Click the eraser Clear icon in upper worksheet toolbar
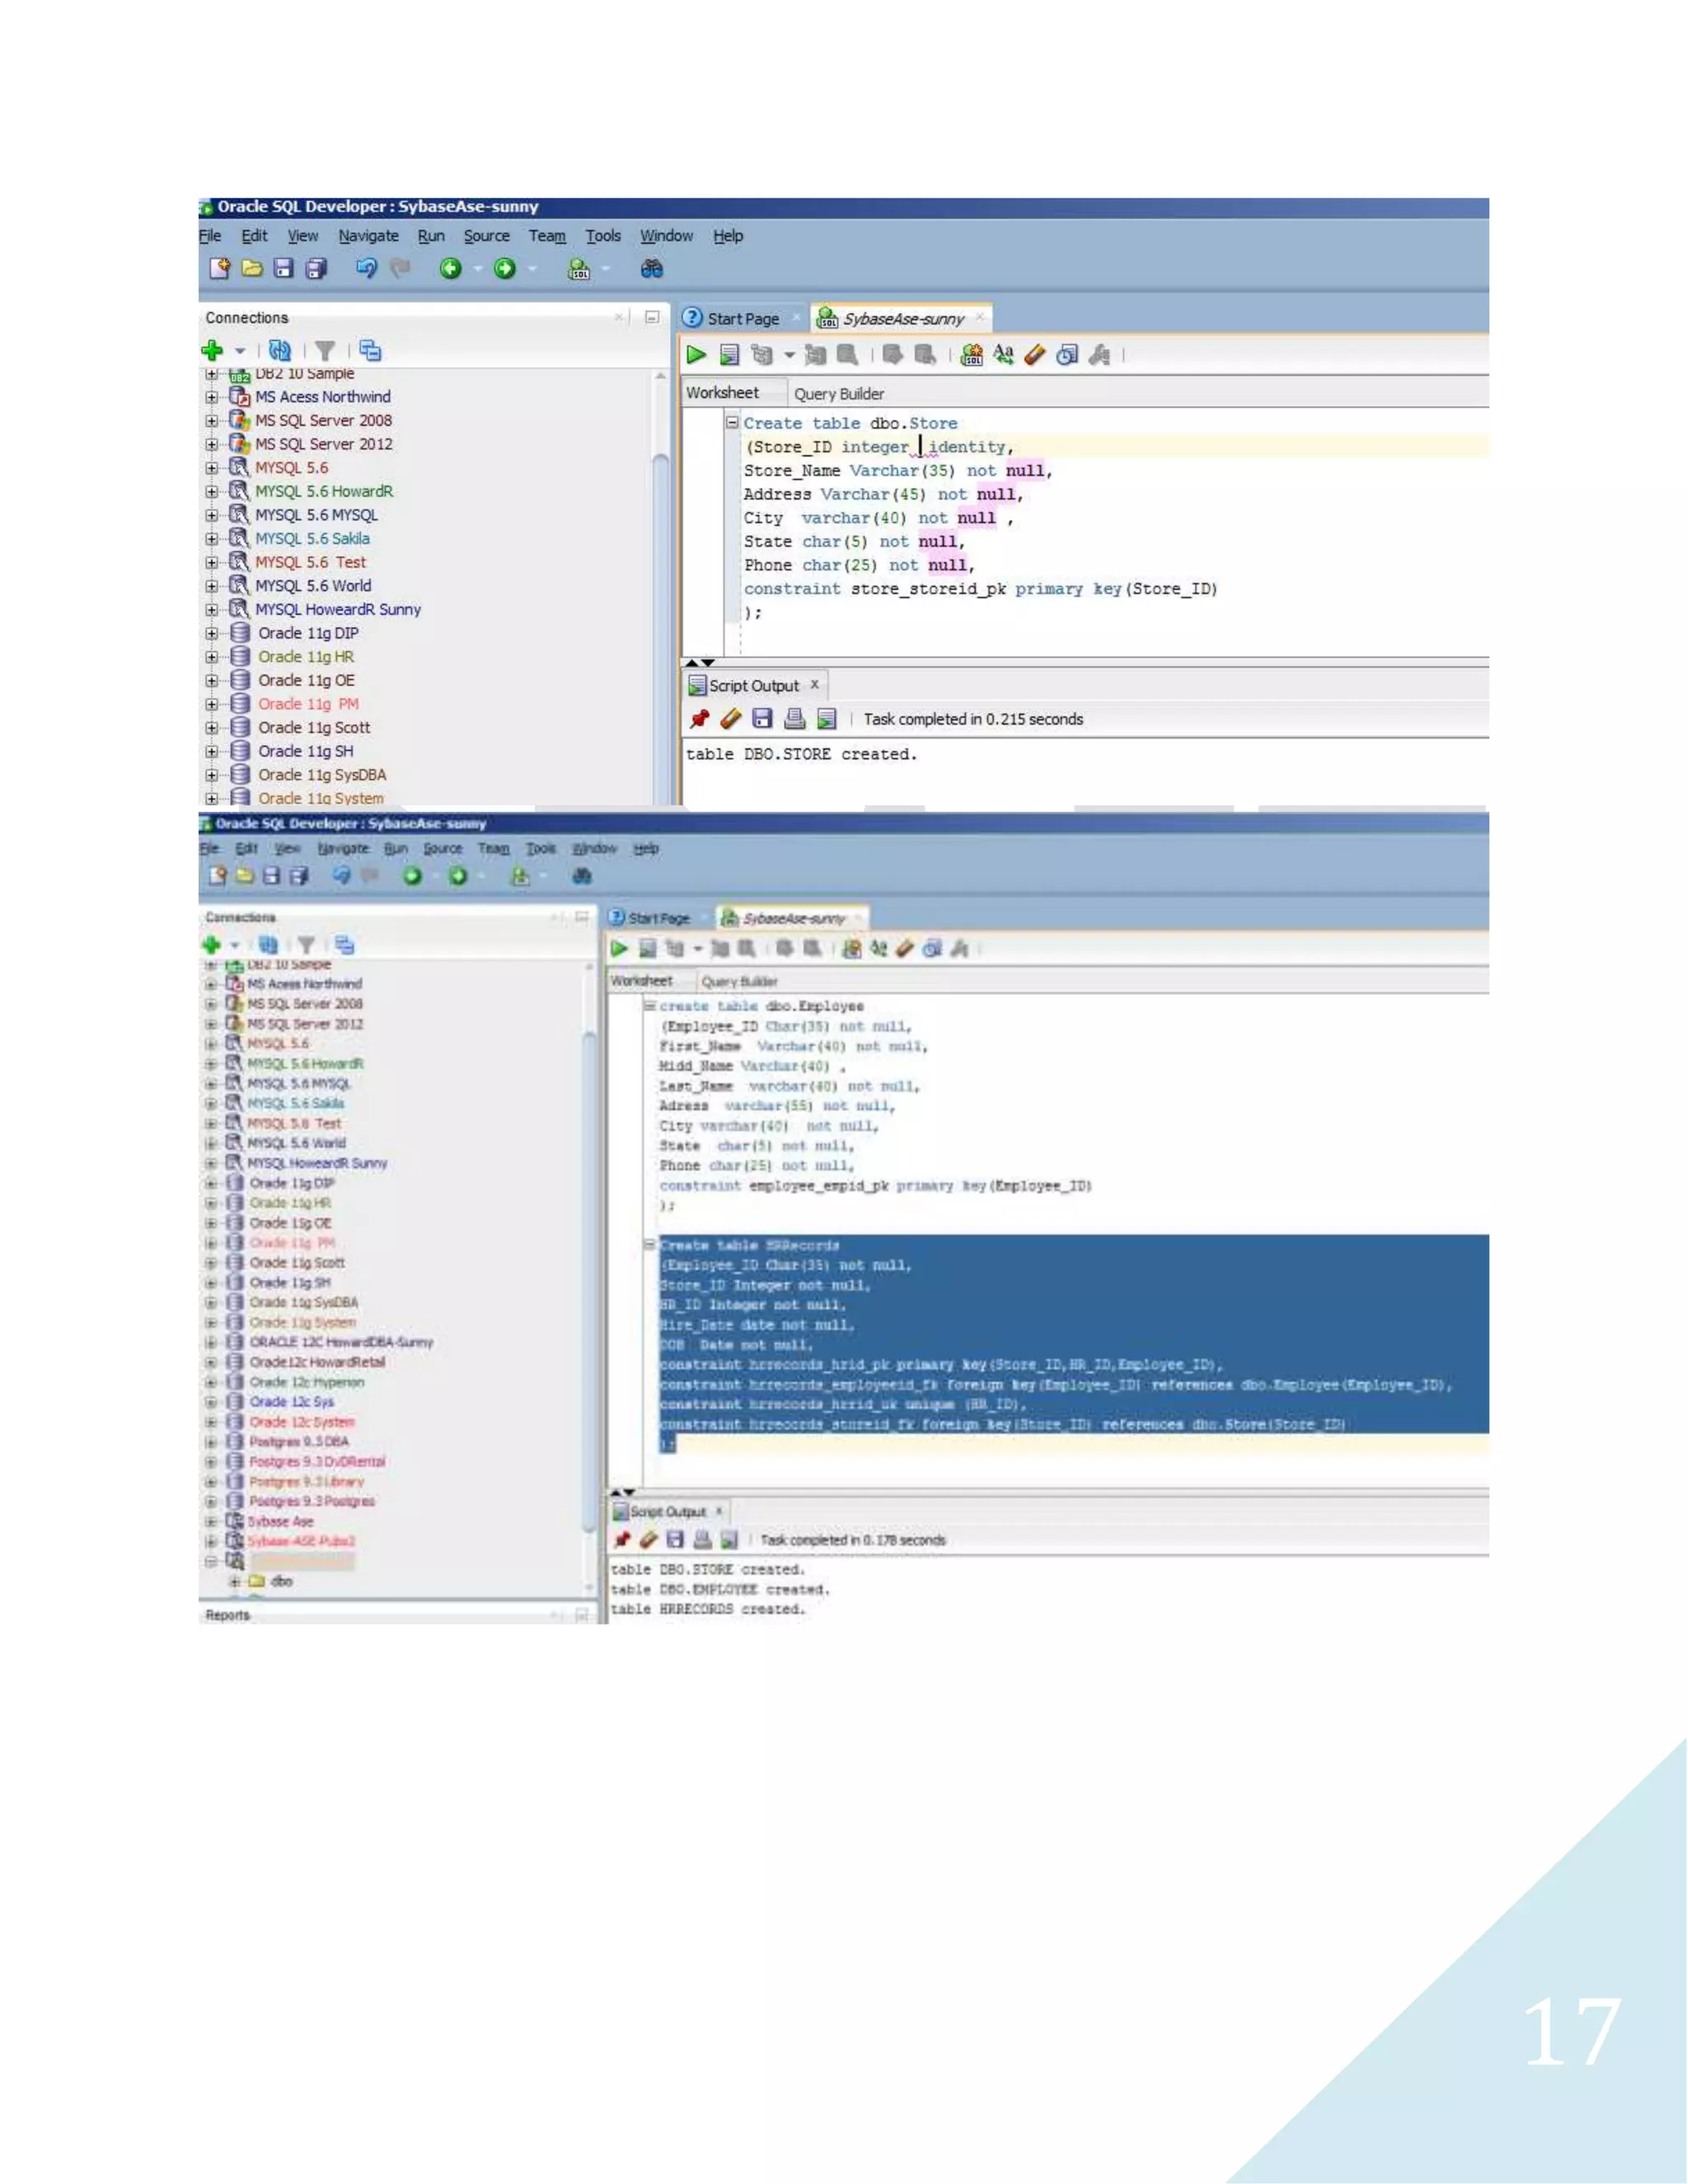Viewport: 1688px width, 2184px height. tap(1035, 354)
